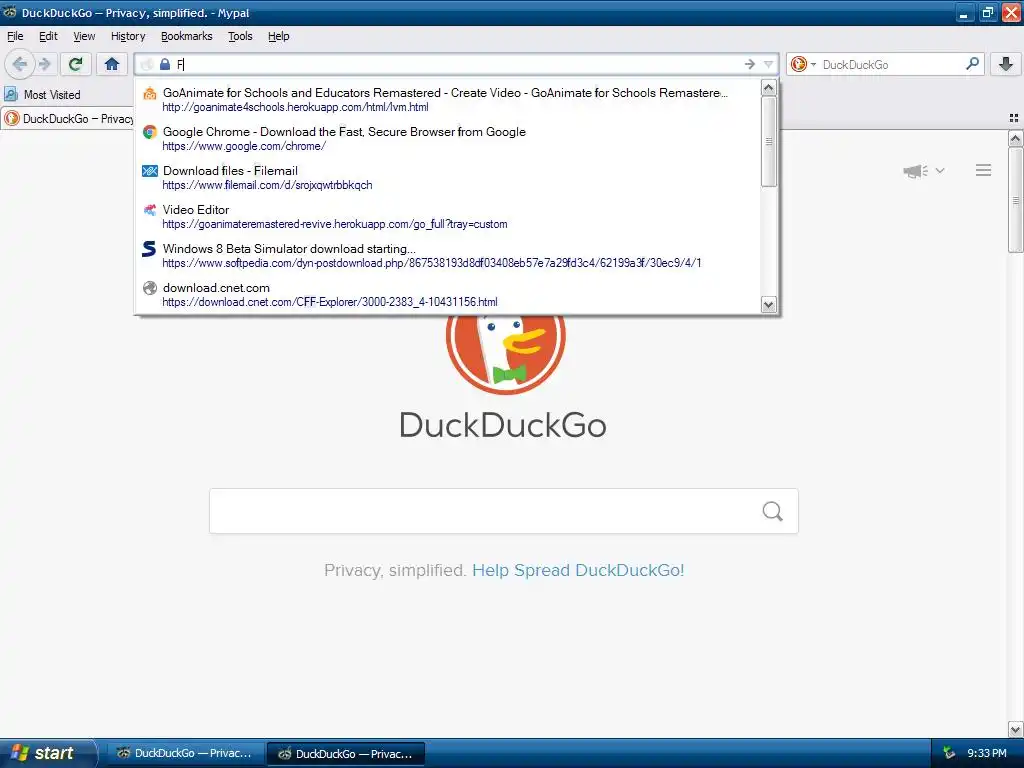
Task: Expand the chevron next to the megaphone
Action: 940,170
